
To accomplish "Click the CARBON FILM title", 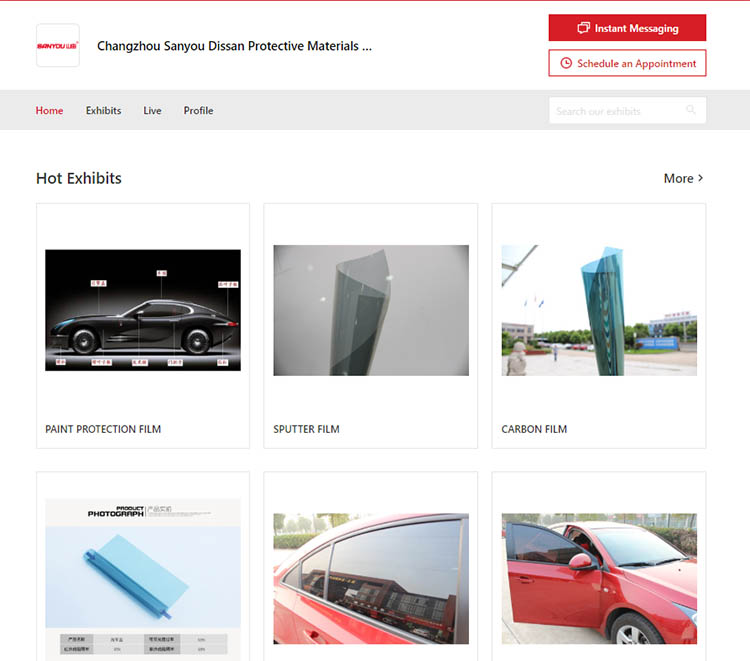I will [534, 429].
